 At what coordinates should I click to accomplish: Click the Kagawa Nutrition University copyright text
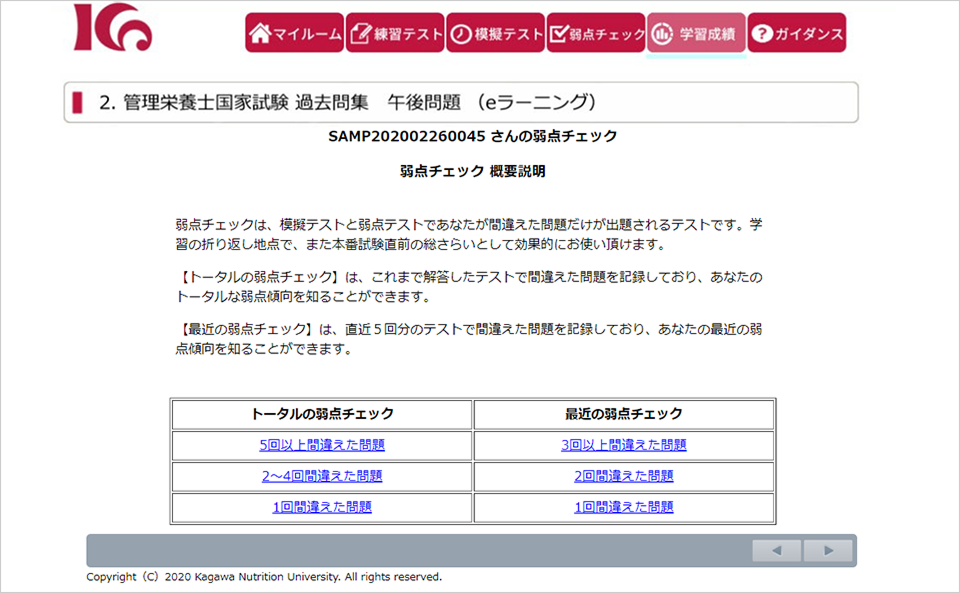(264, 577)
